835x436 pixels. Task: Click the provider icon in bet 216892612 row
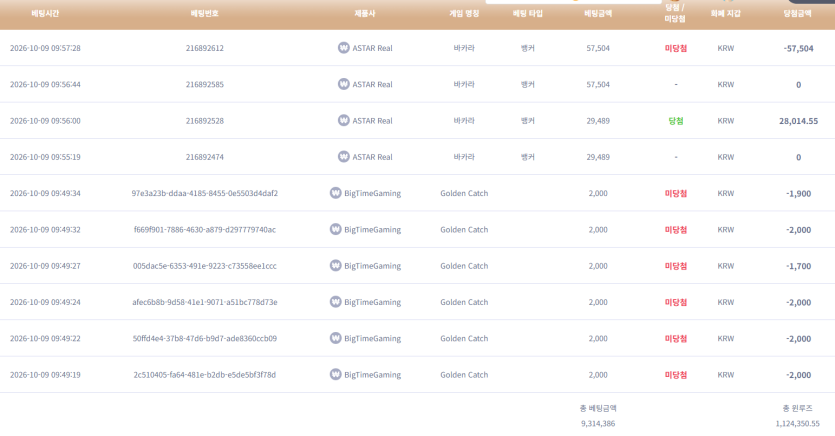pos(343,48)
